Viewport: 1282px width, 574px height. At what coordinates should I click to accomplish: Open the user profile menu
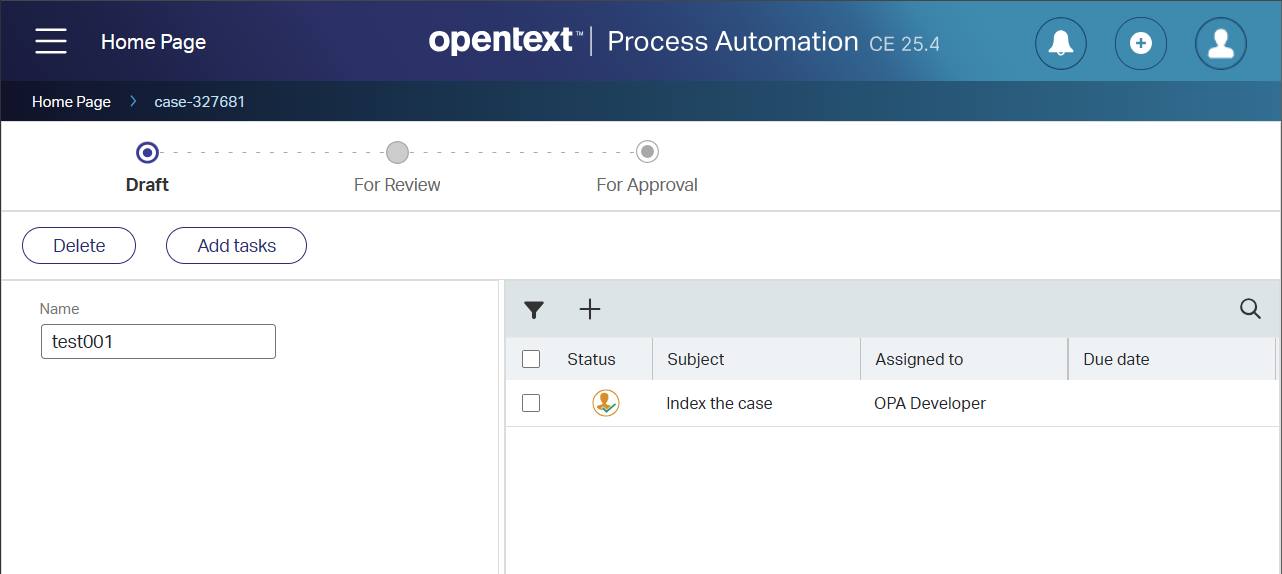pyautogui.click(x=1220, y=43)
